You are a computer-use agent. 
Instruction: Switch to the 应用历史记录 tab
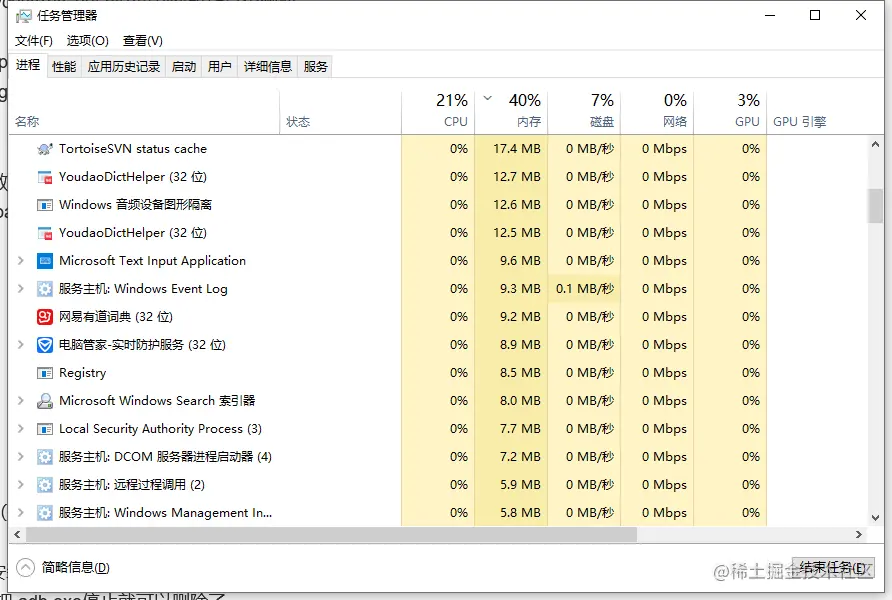click(124, 67)
